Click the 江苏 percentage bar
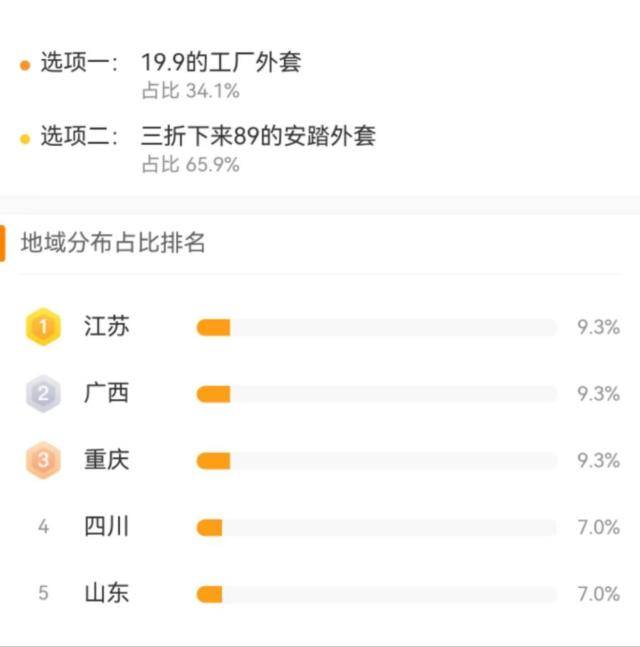The image size is (640, 647). point(376,328)
